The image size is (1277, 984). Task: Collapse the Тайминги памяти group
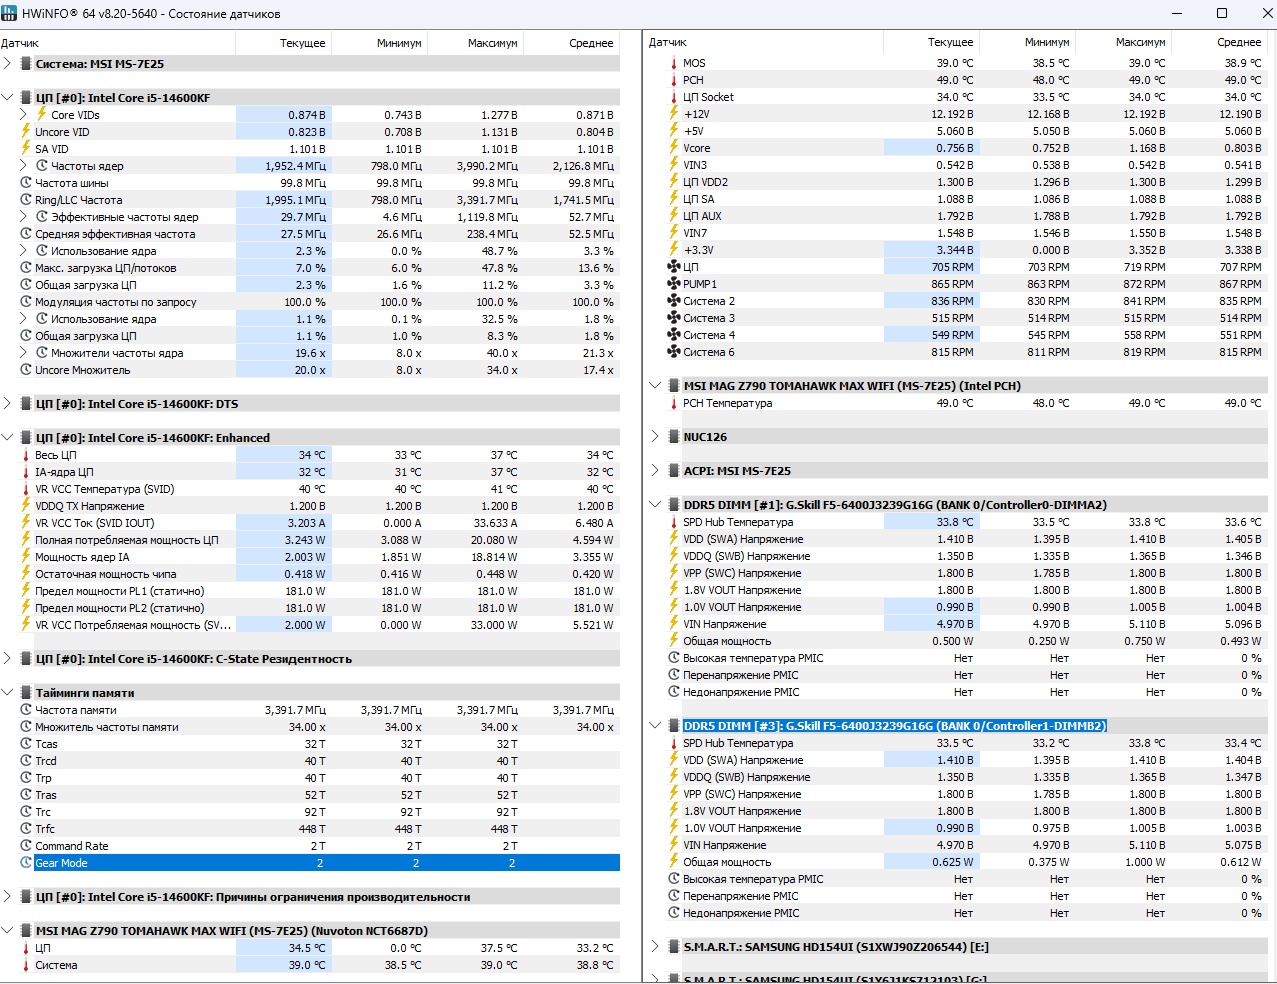point(8,693)
